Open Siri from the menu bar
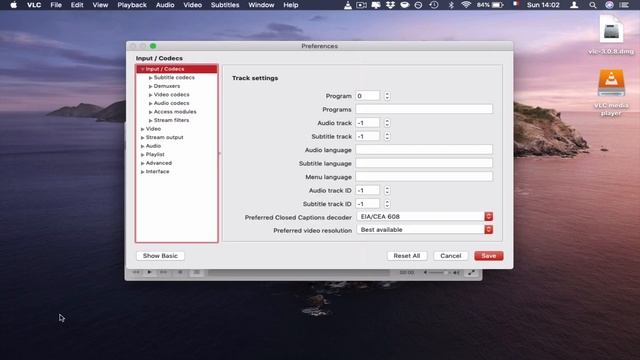 point(609,5)
